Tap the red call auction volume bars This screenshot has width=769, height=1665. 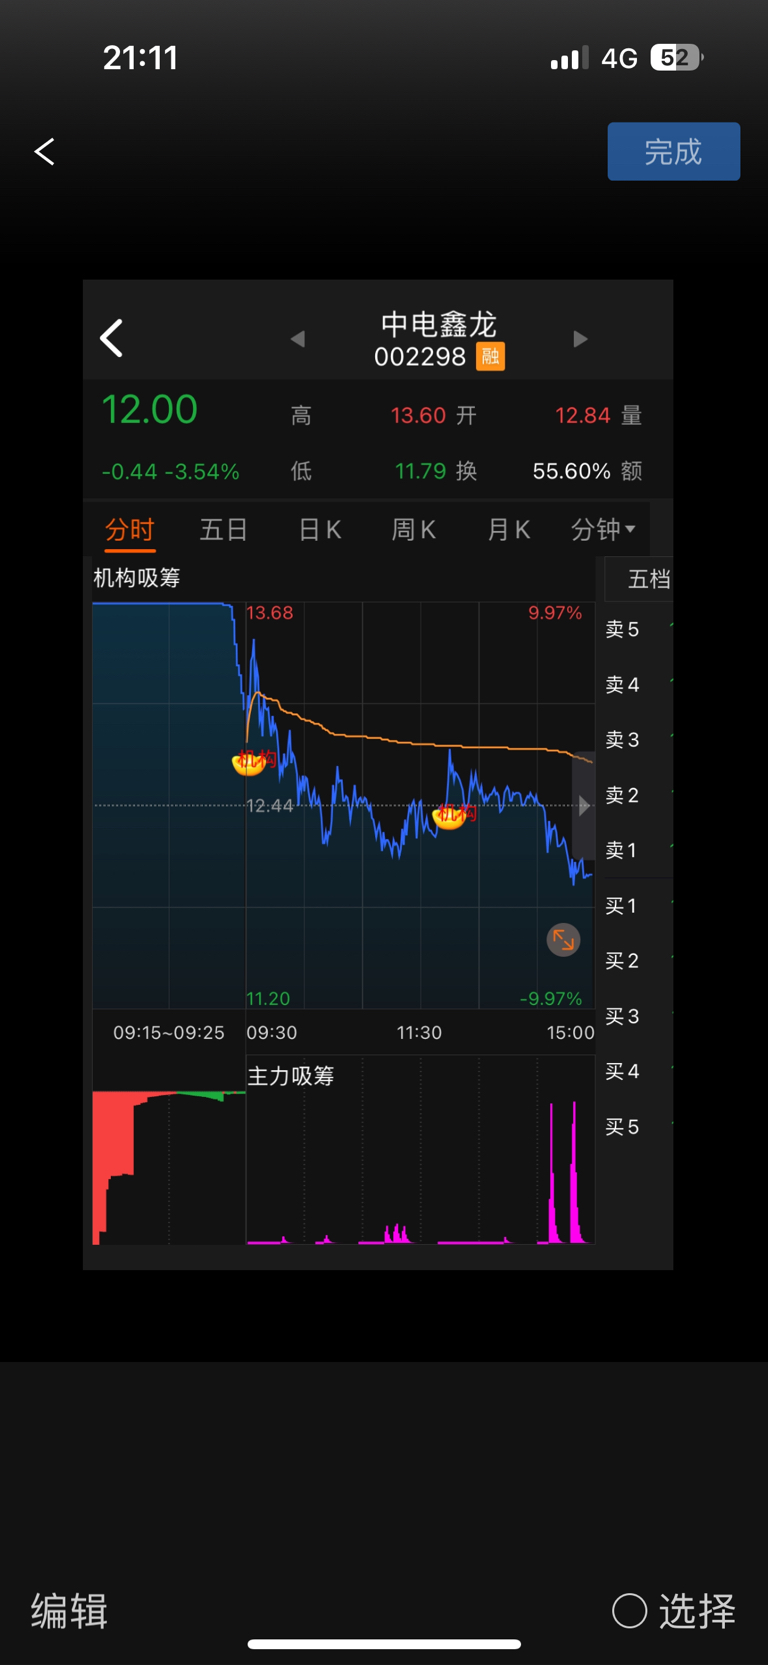coord(113,1150)
